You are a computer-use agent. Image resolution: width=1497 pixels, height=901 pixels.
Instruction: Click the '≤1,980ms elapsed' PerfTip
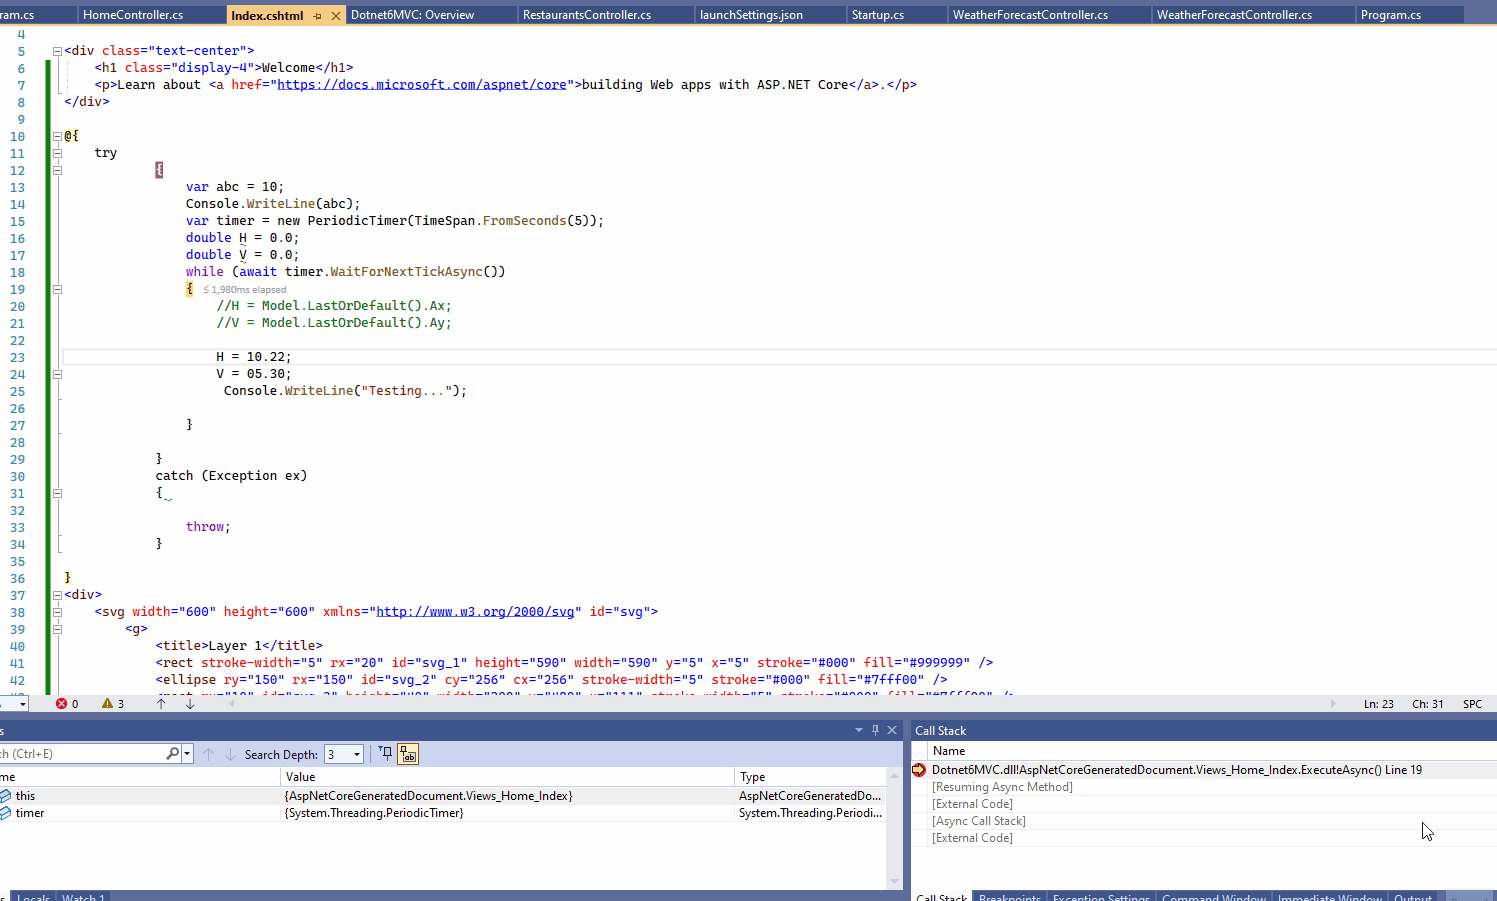click(245, 290)
